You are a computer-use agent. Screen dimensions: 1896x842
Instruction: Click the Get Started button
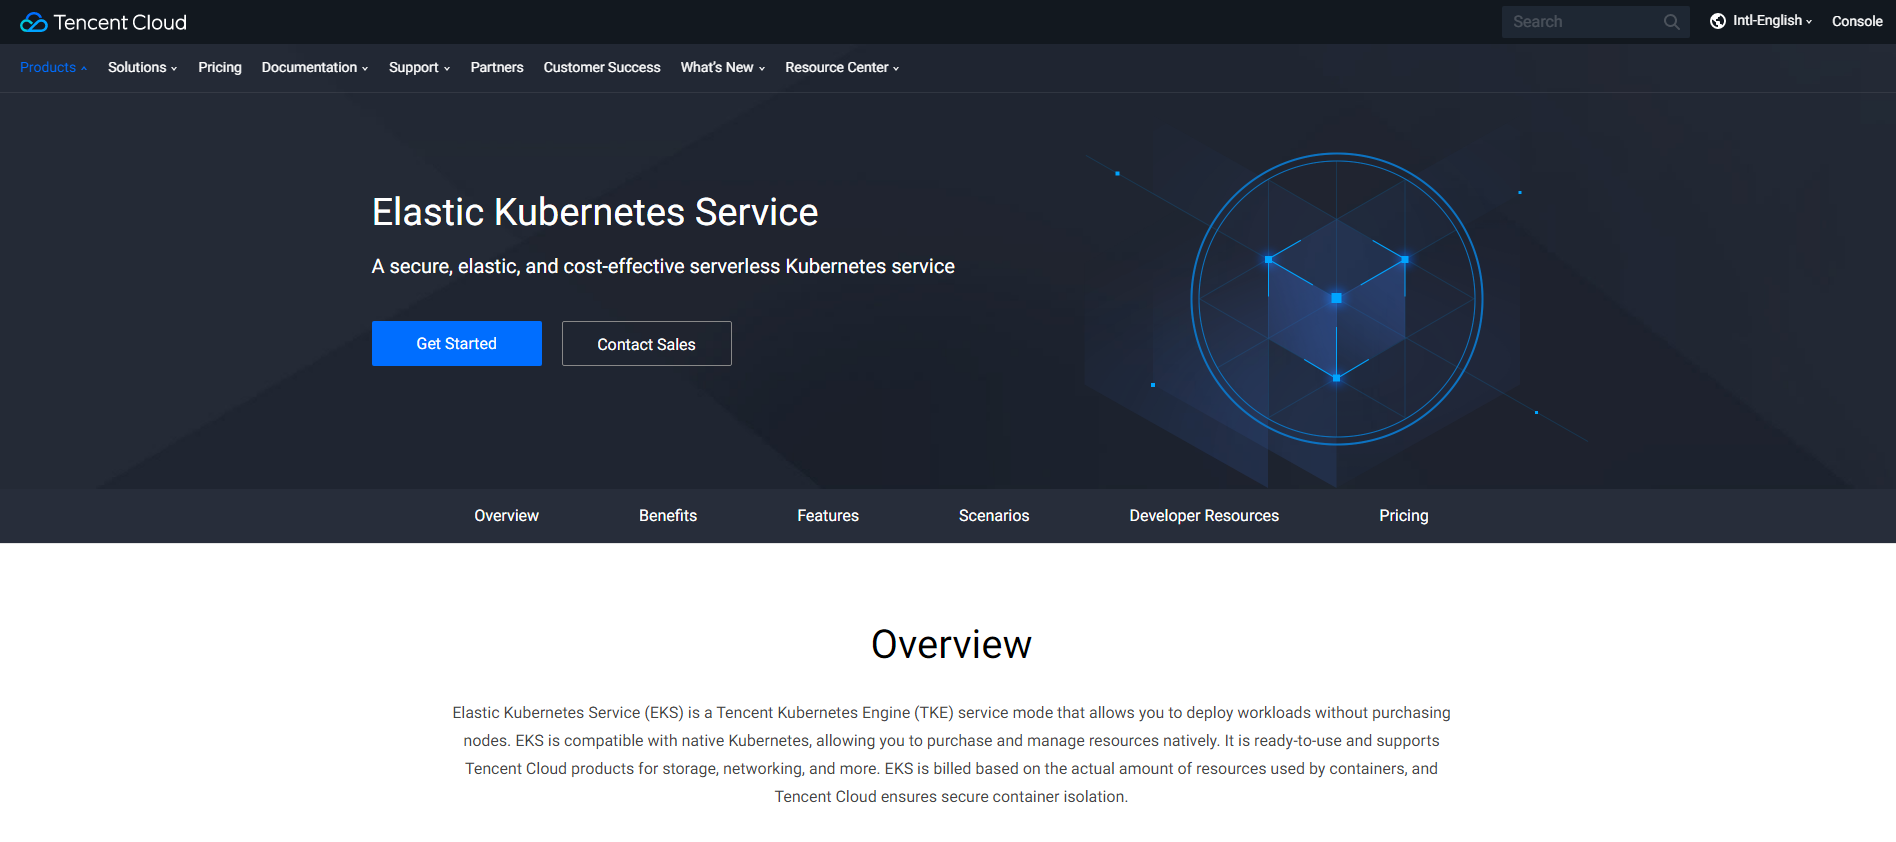457,343
